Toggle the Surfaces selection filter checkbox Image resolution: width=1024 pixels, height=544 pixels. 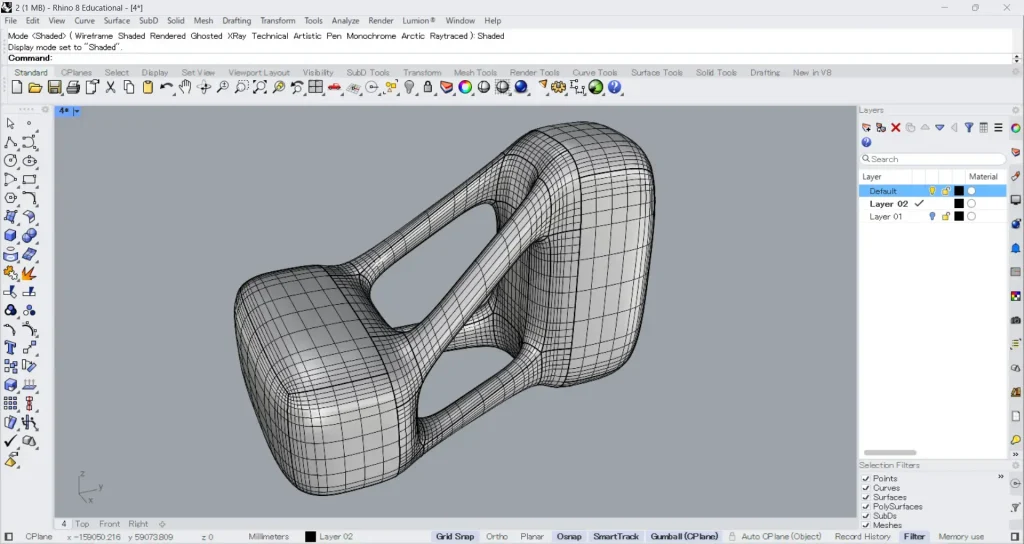click(x=866, y=497)
